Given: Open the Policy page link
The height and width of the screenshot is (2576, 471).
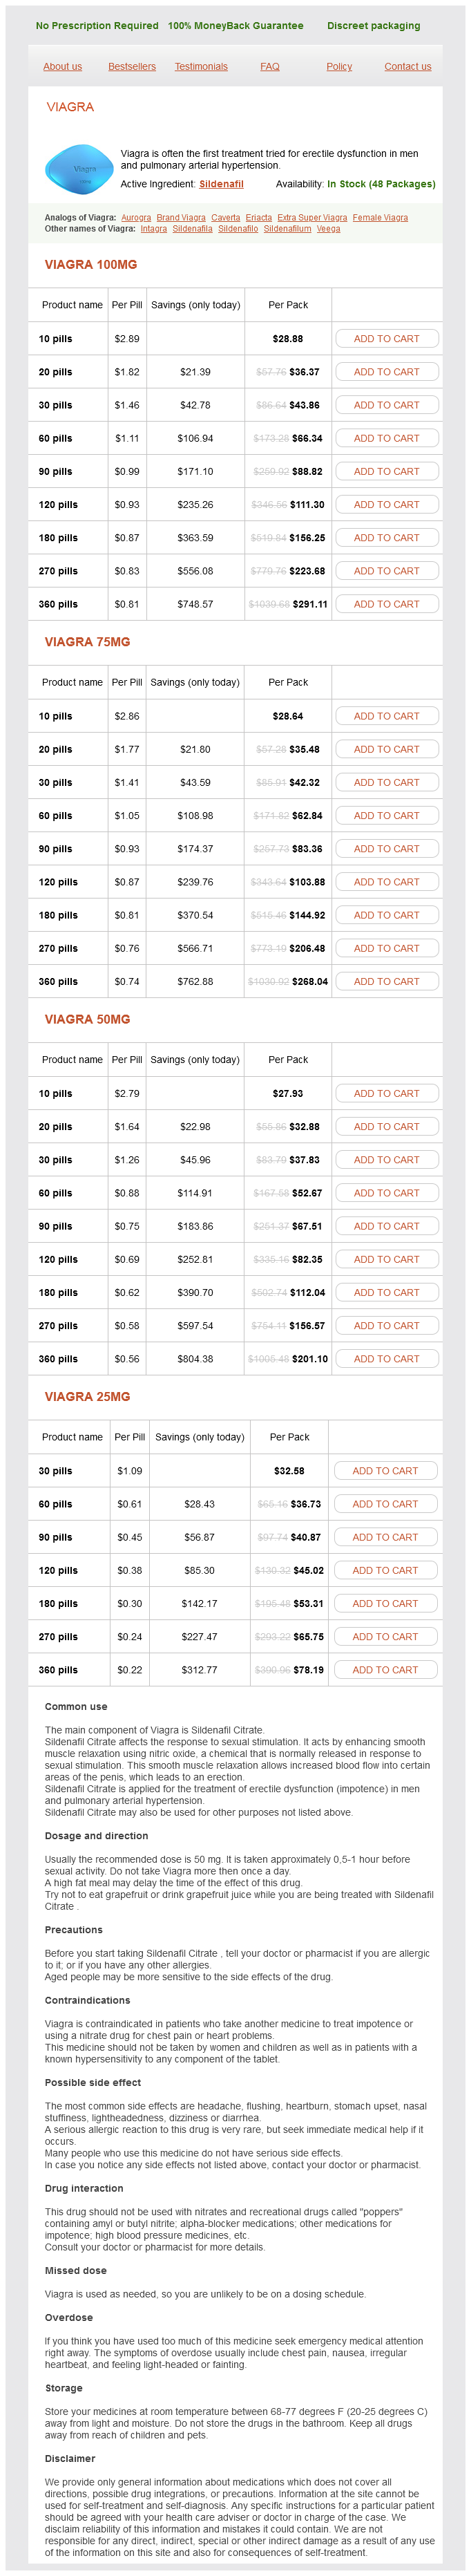Looking at the screenshot, I should click(339, 67).
